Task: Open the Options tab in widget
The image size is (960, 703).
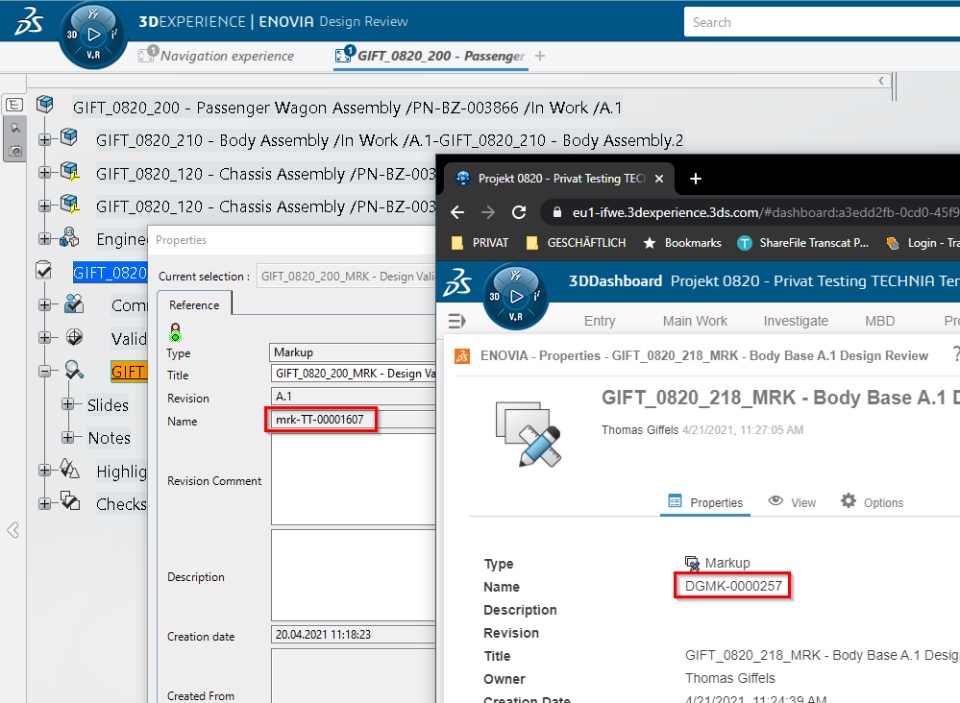Action: [872, 502]
